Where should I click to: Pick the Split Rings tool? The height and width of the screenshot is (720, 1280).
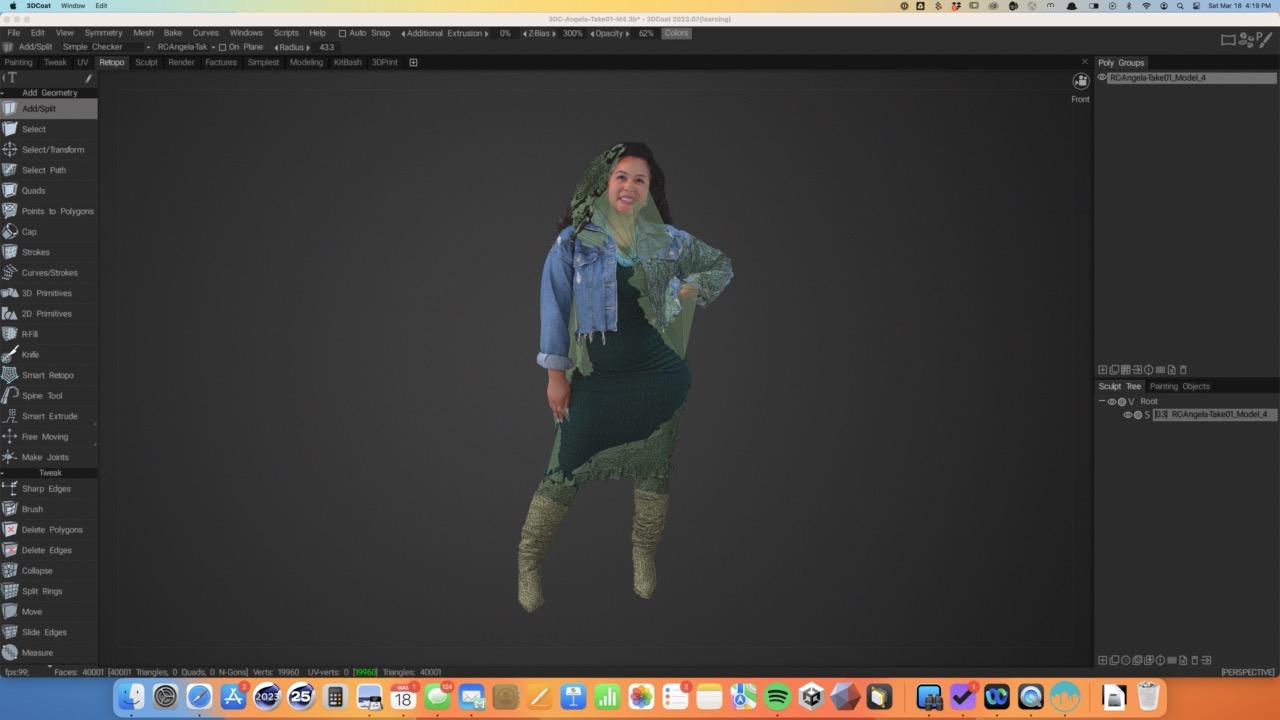[x=41, y=591]
